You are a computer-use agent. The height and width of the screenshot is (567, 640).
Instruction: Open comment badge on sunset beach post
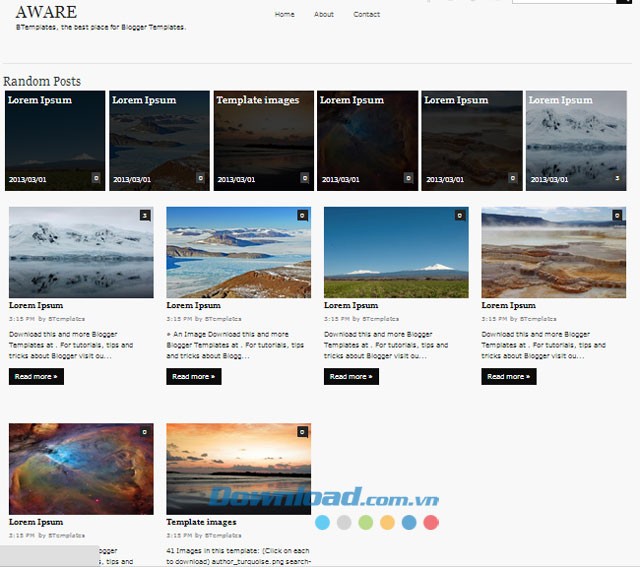[302, 432]
